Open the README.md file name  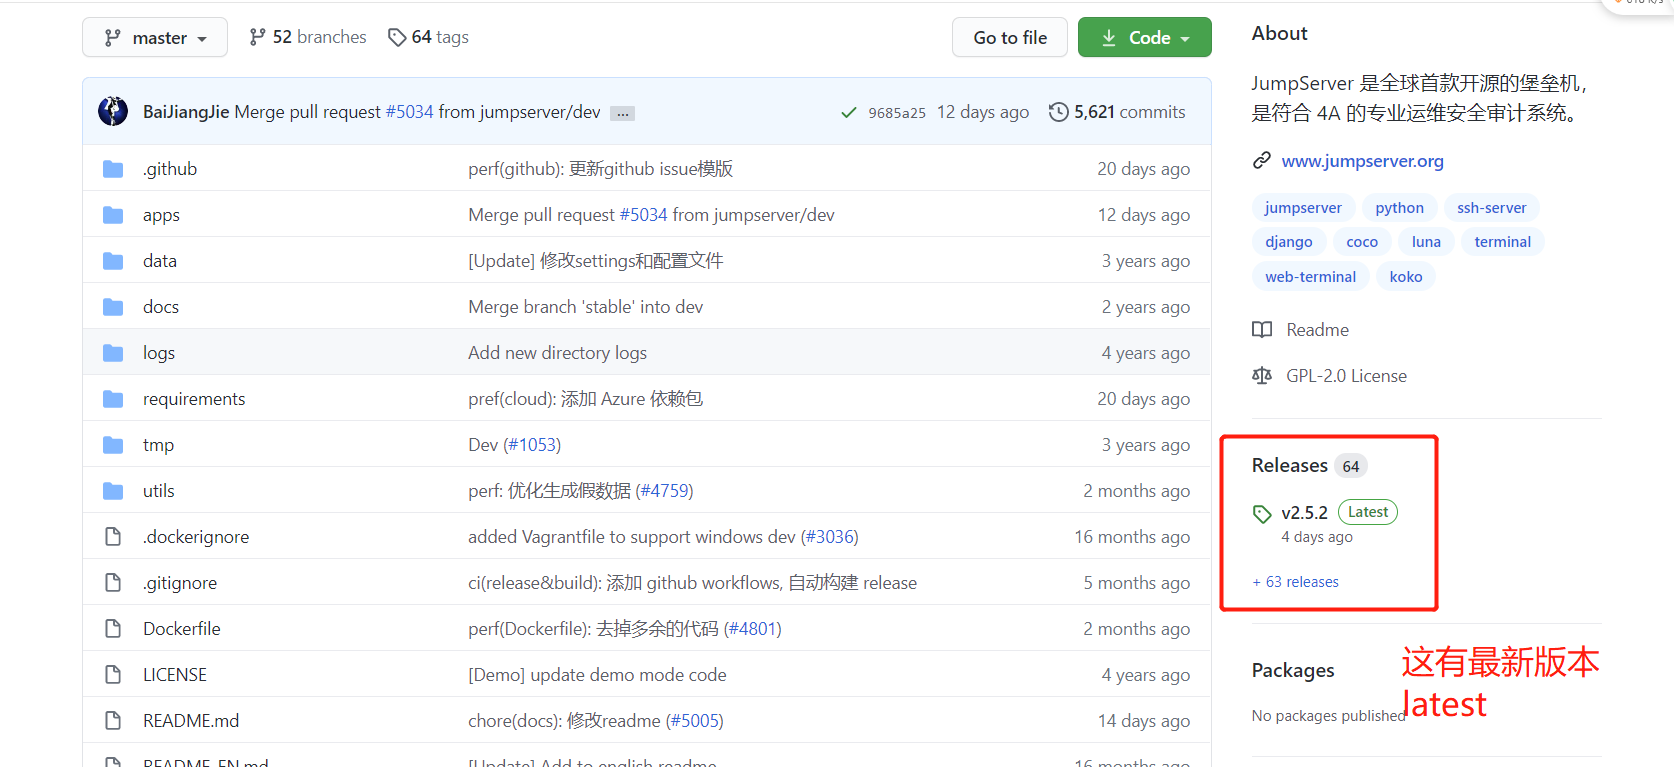click(191, 721)
